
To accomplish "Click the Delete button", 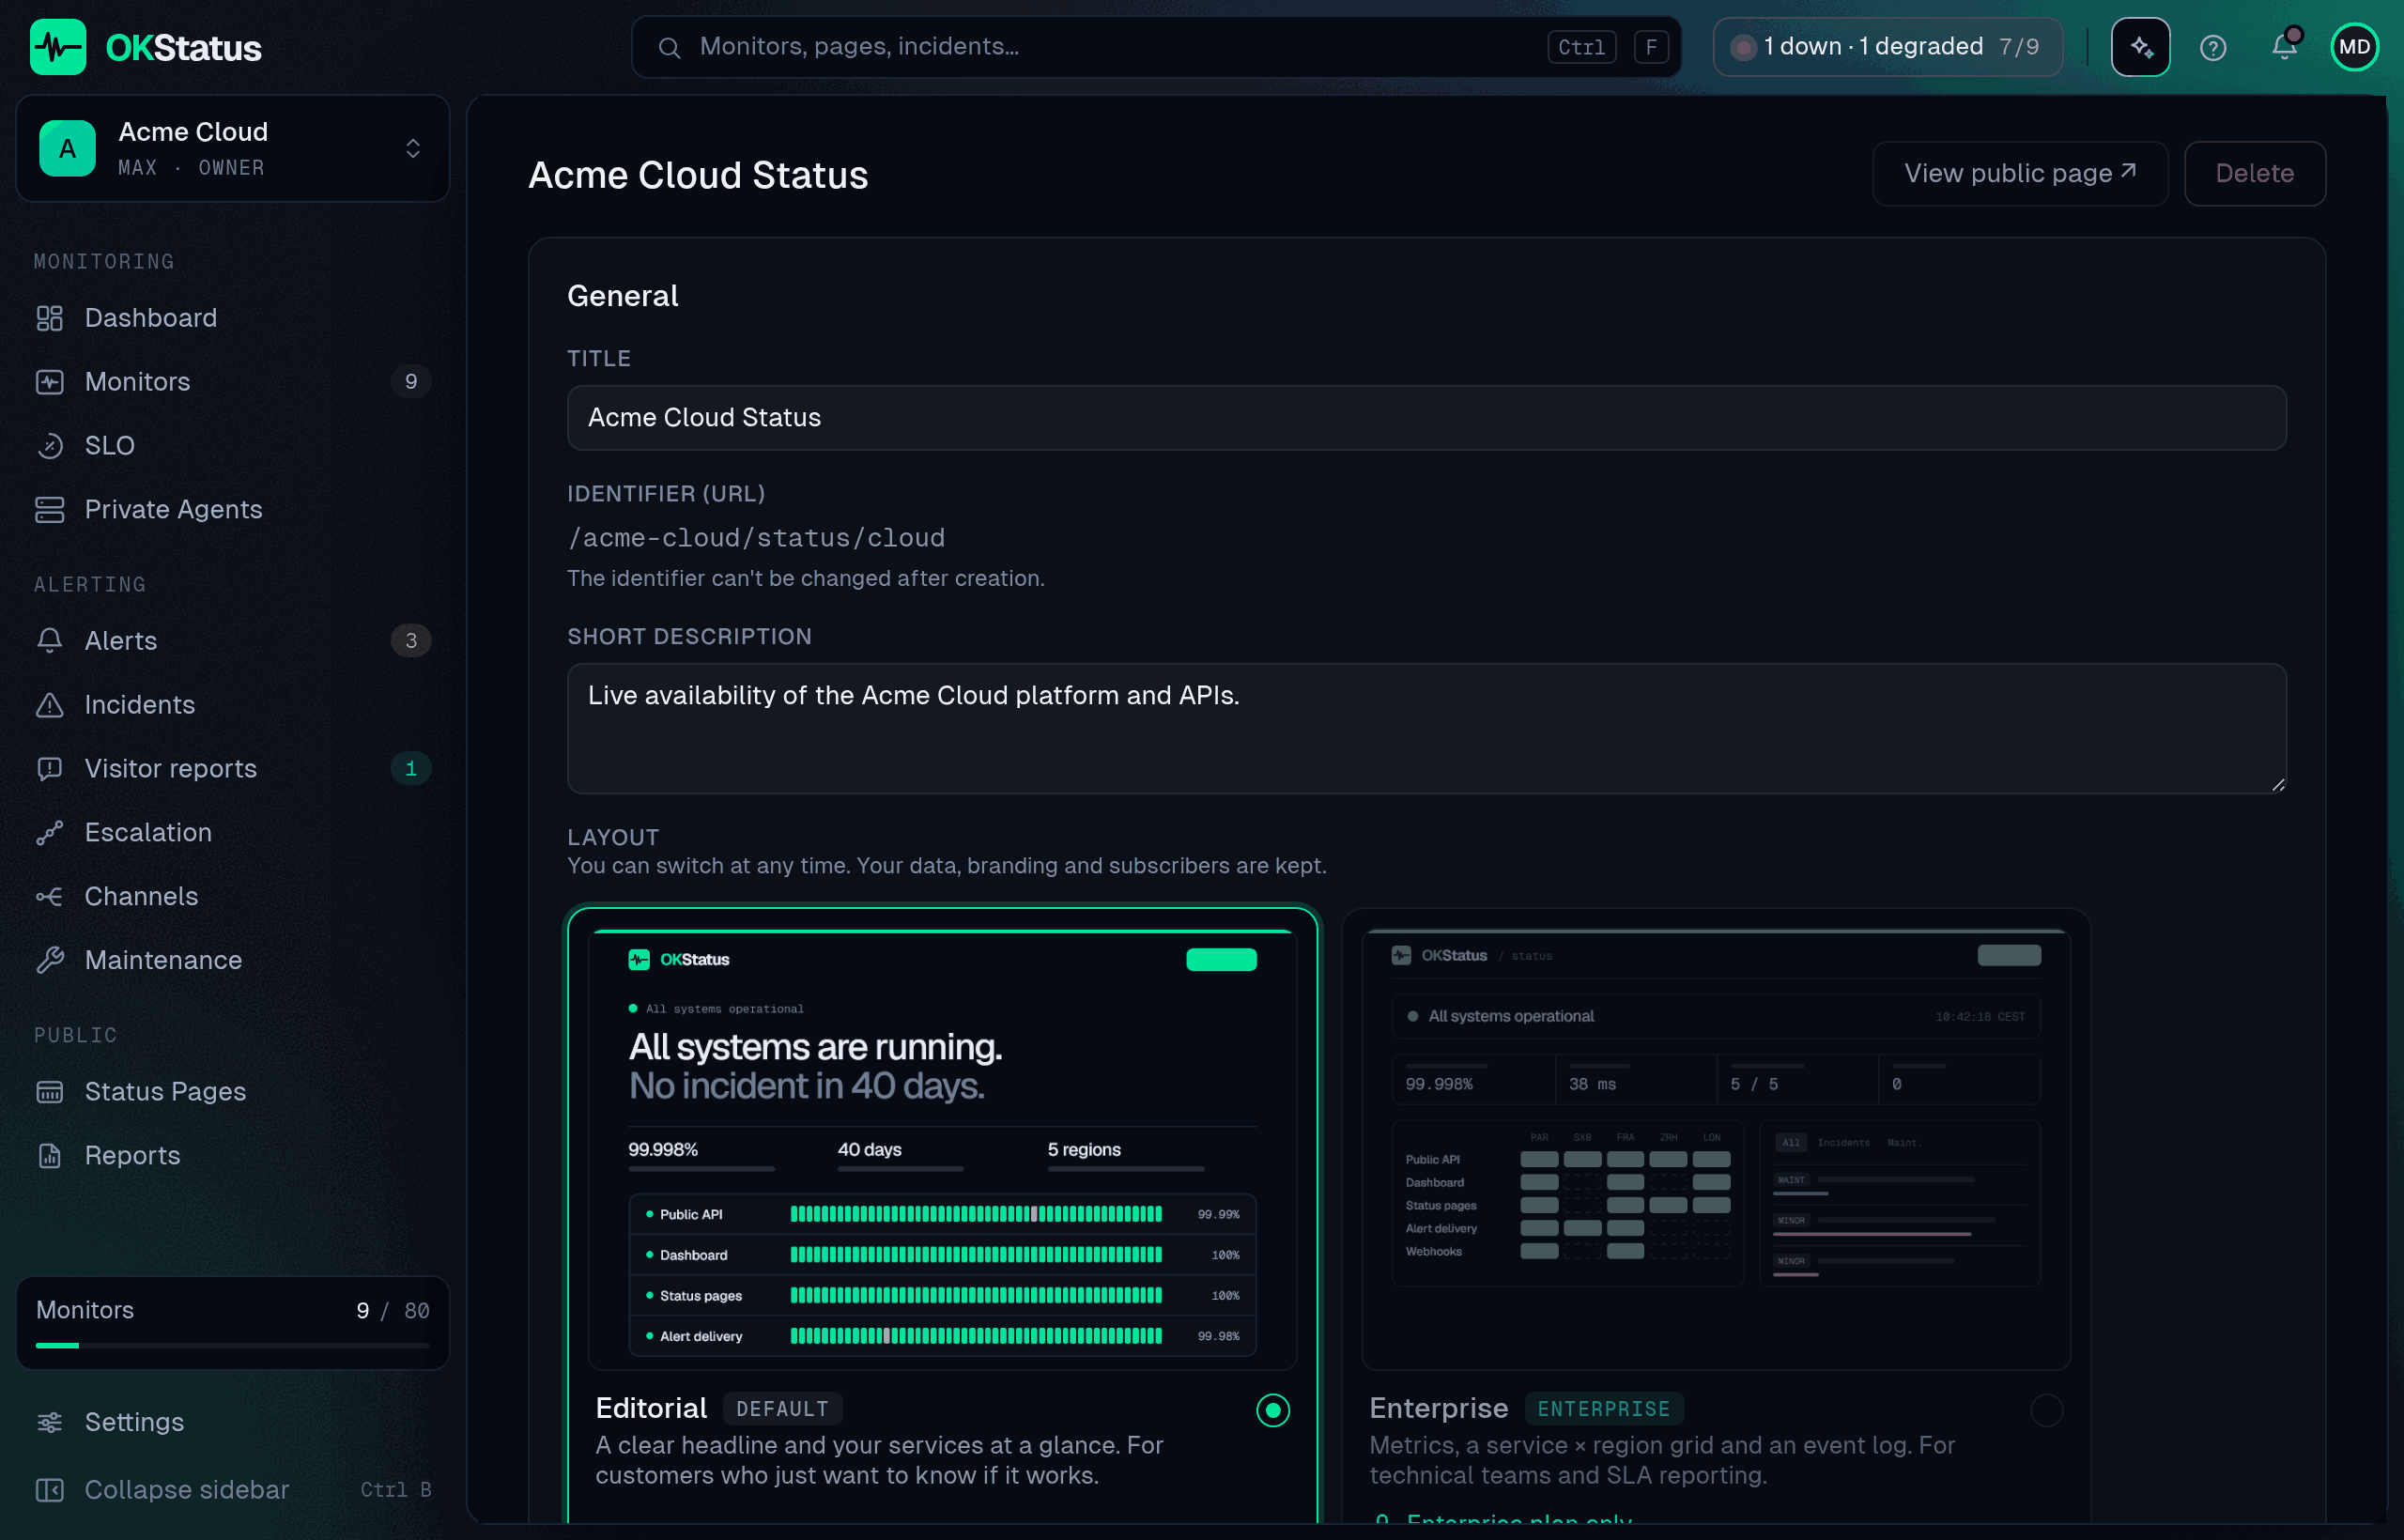I will point(2254,174).
